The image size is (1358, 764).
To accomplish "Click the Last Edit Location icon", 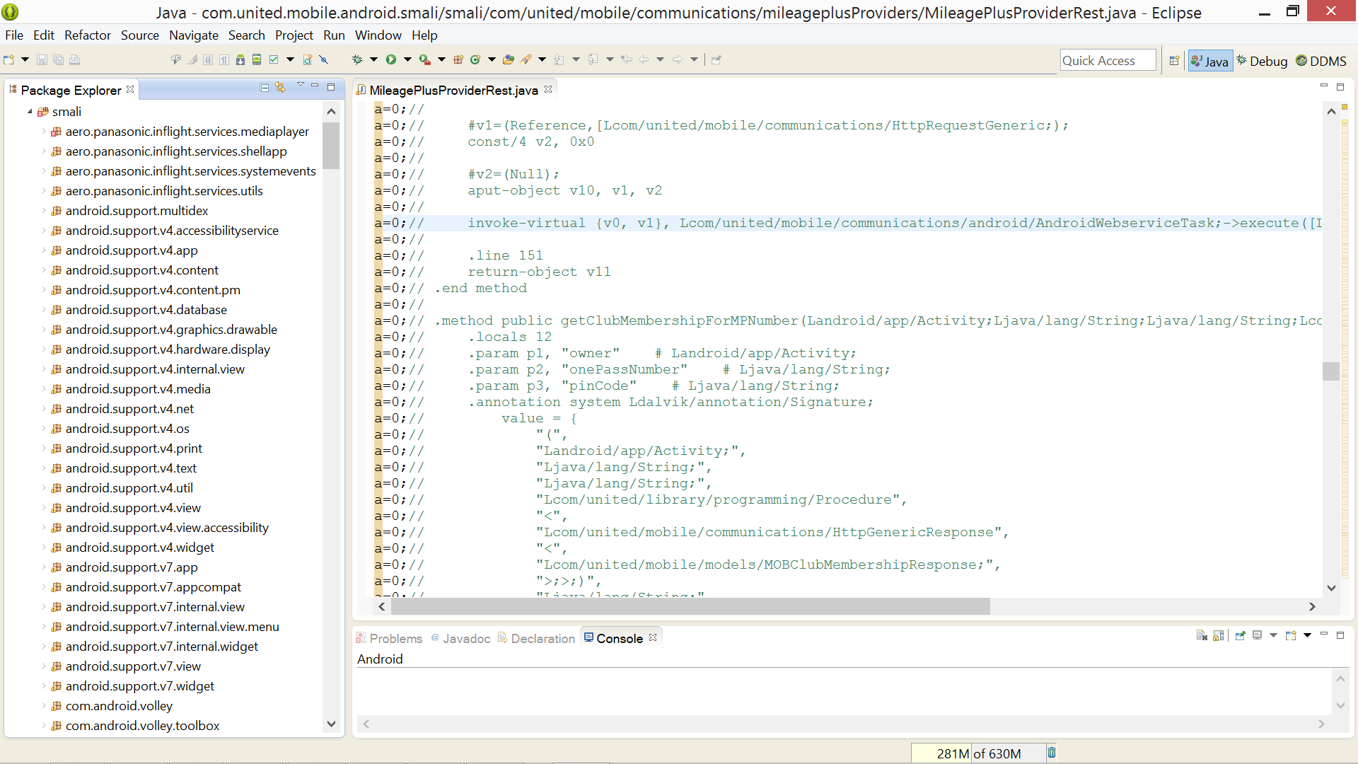I will click(626, 59).
